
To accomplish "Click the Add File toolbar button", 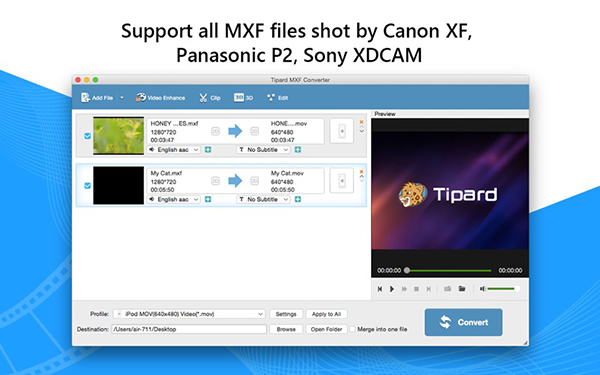I will 97,98.
